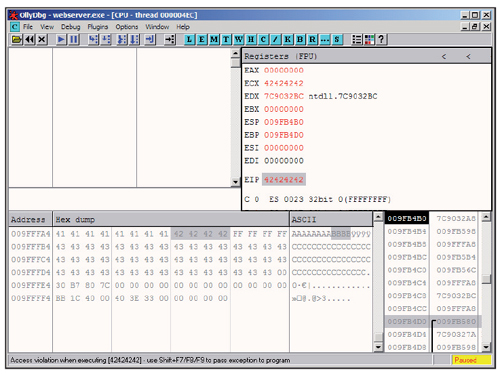Click the Step into toolbar icon
The height and width of the screenshot is (374, 500).
[x=93, y=40]
